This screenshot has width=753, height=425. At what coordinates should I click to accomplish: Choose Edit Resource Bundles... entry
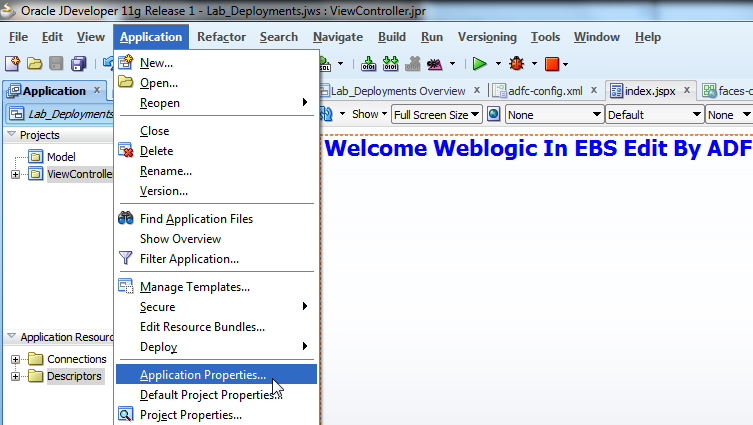(x=216, y=327)
